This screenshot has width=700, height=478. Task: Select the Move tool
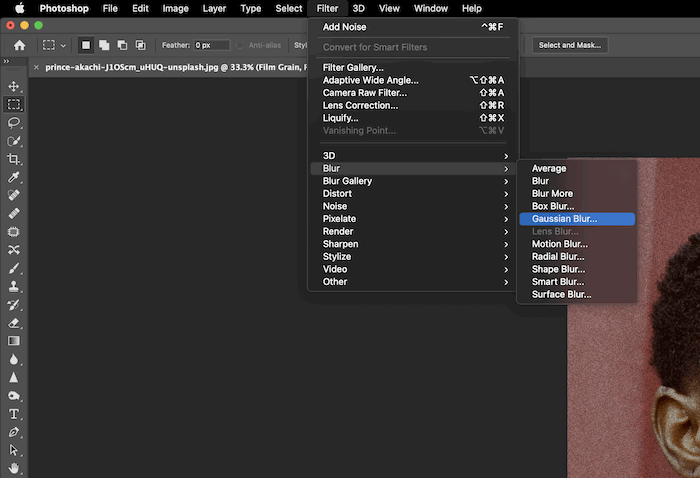pyautogui.click(x=14, y=86)
